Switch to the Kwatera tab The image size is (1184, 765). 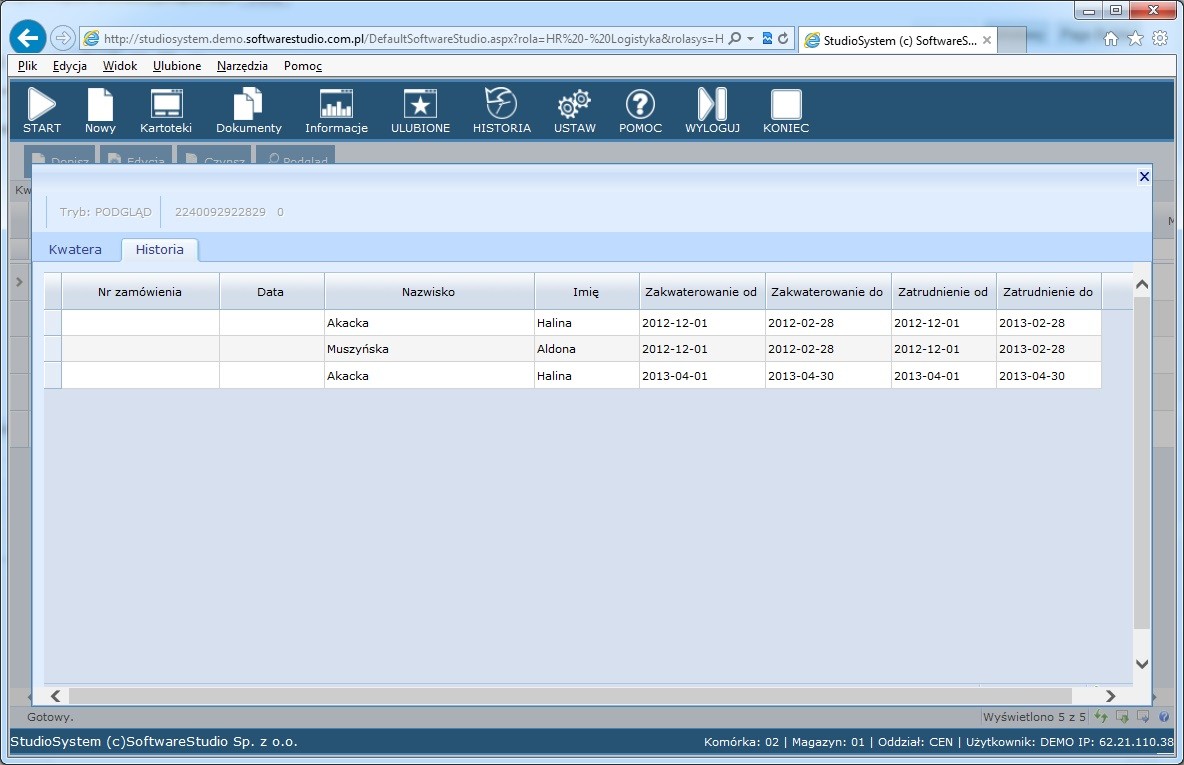pos(75,249)
